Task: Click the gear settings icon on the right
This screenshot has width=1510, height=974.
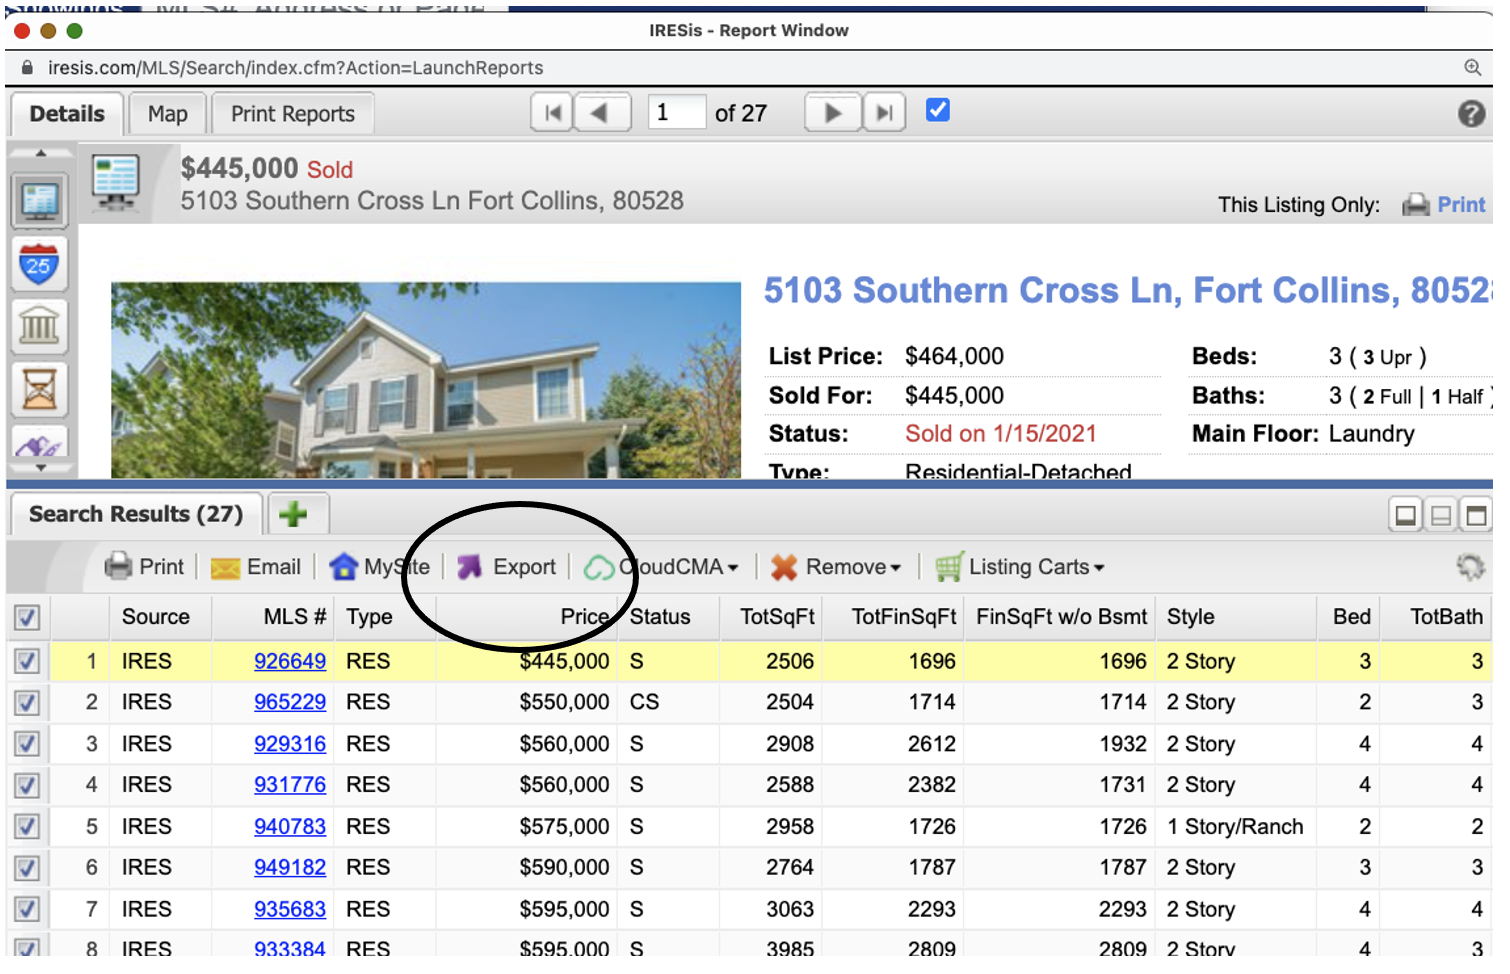Action: (x=1469, y=566)
